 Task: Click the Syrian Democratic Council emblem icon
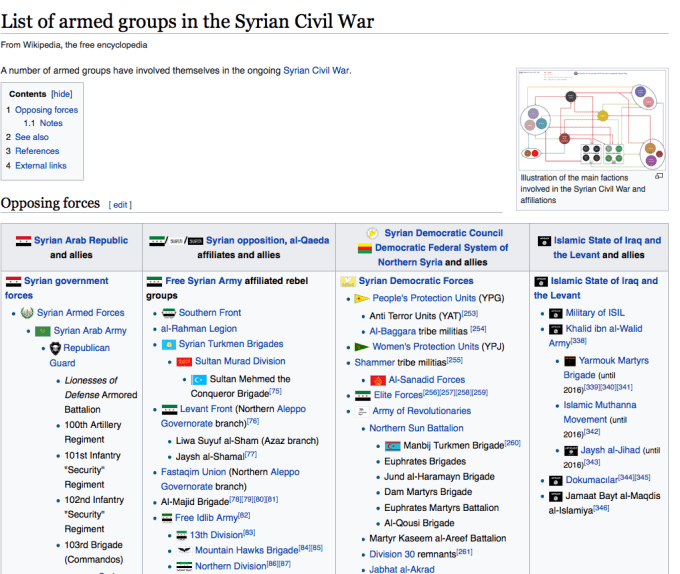(x=372, y=232)
